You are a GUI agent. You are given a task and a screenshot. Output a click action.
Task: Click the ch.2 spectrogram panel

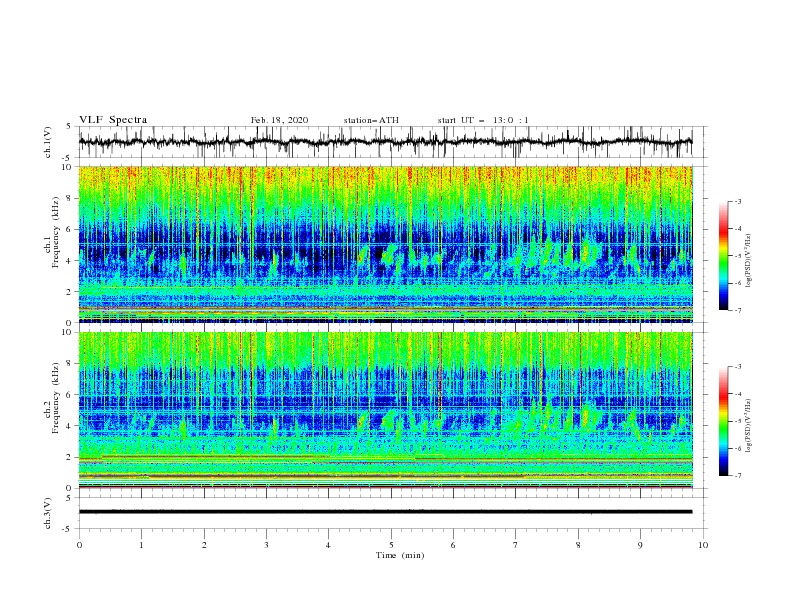coord(385,410)
